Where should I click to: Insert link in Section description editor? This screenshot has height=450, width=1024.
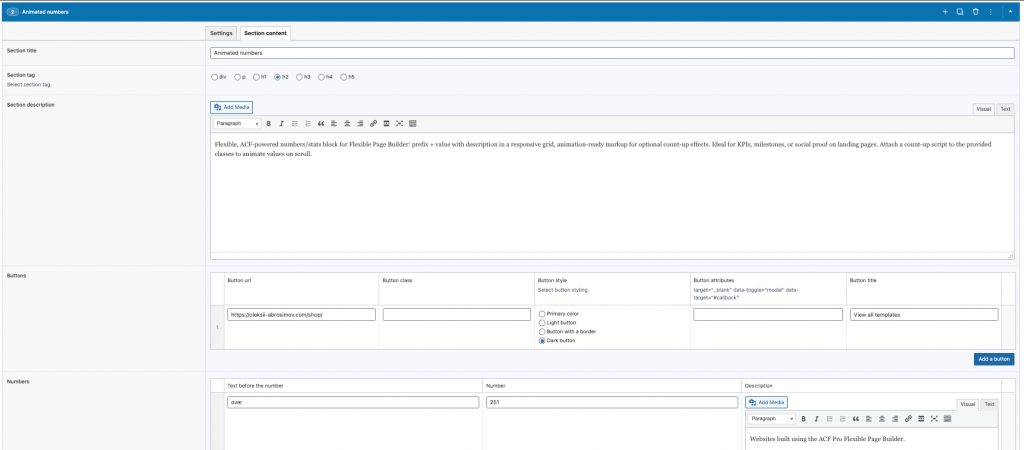(x=373, y=123)
